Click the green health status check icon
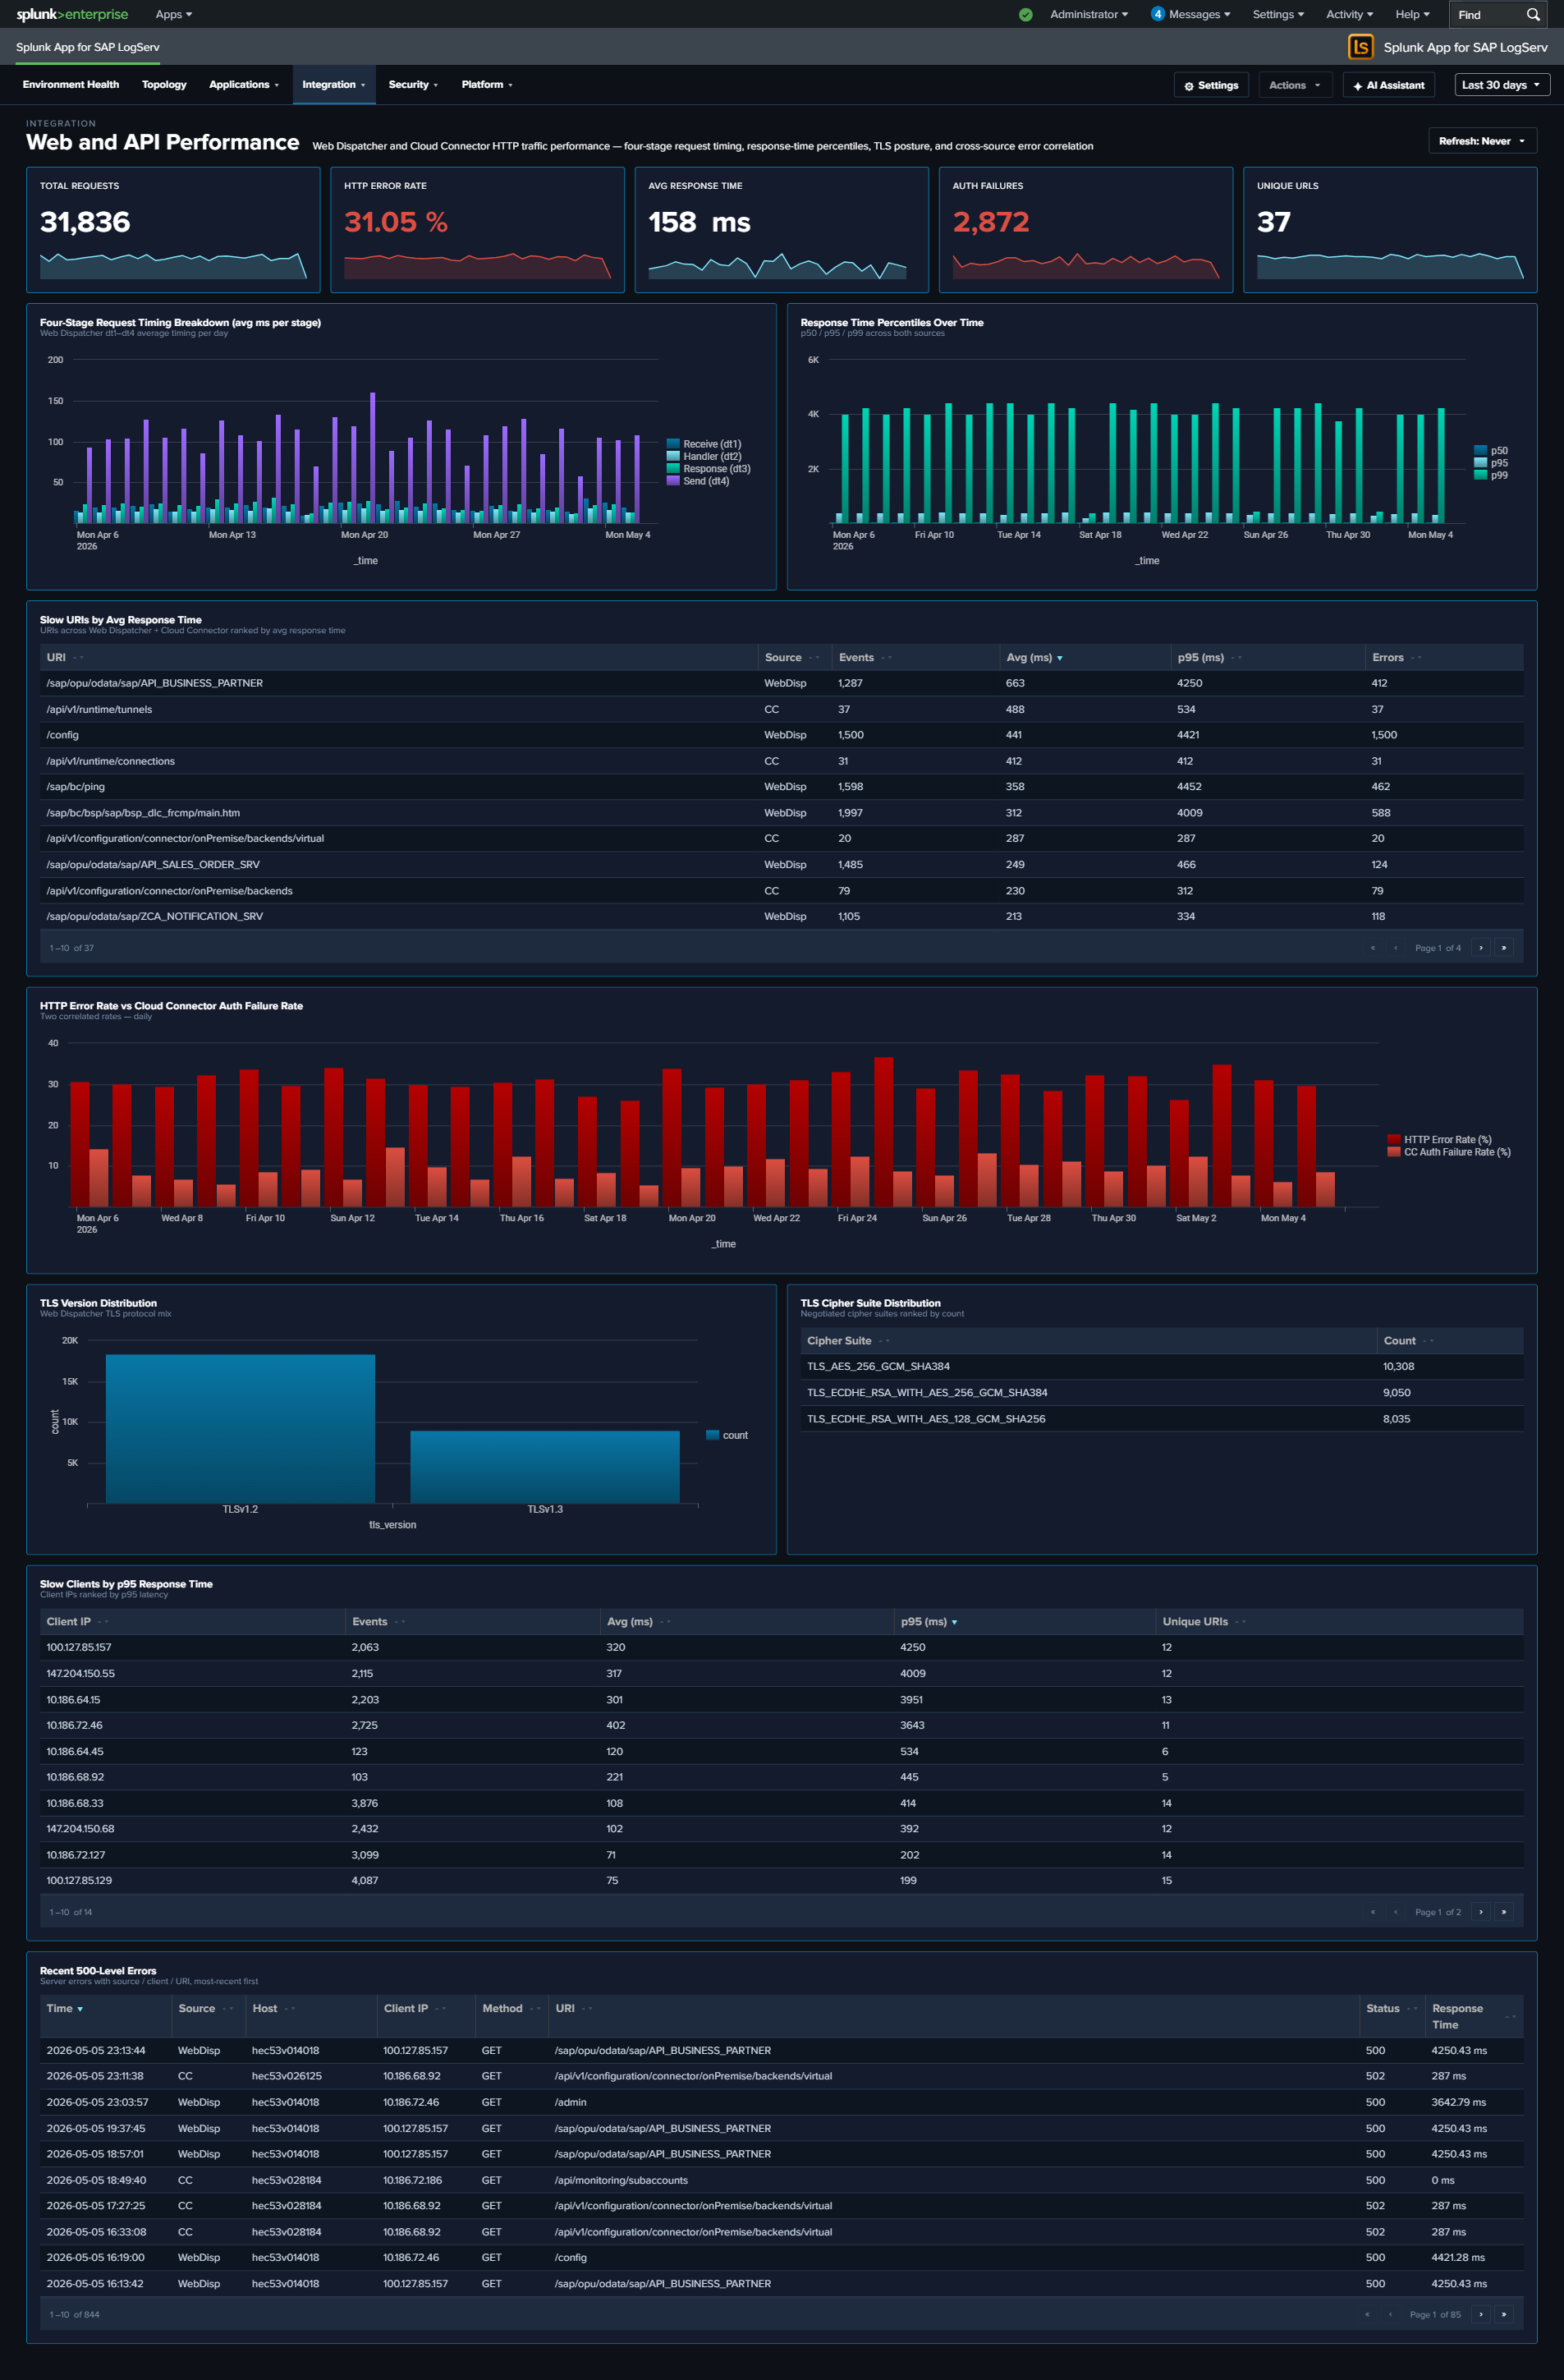The height and width of the screenshot is (2380, 1564). click(x=1025, y=15)
